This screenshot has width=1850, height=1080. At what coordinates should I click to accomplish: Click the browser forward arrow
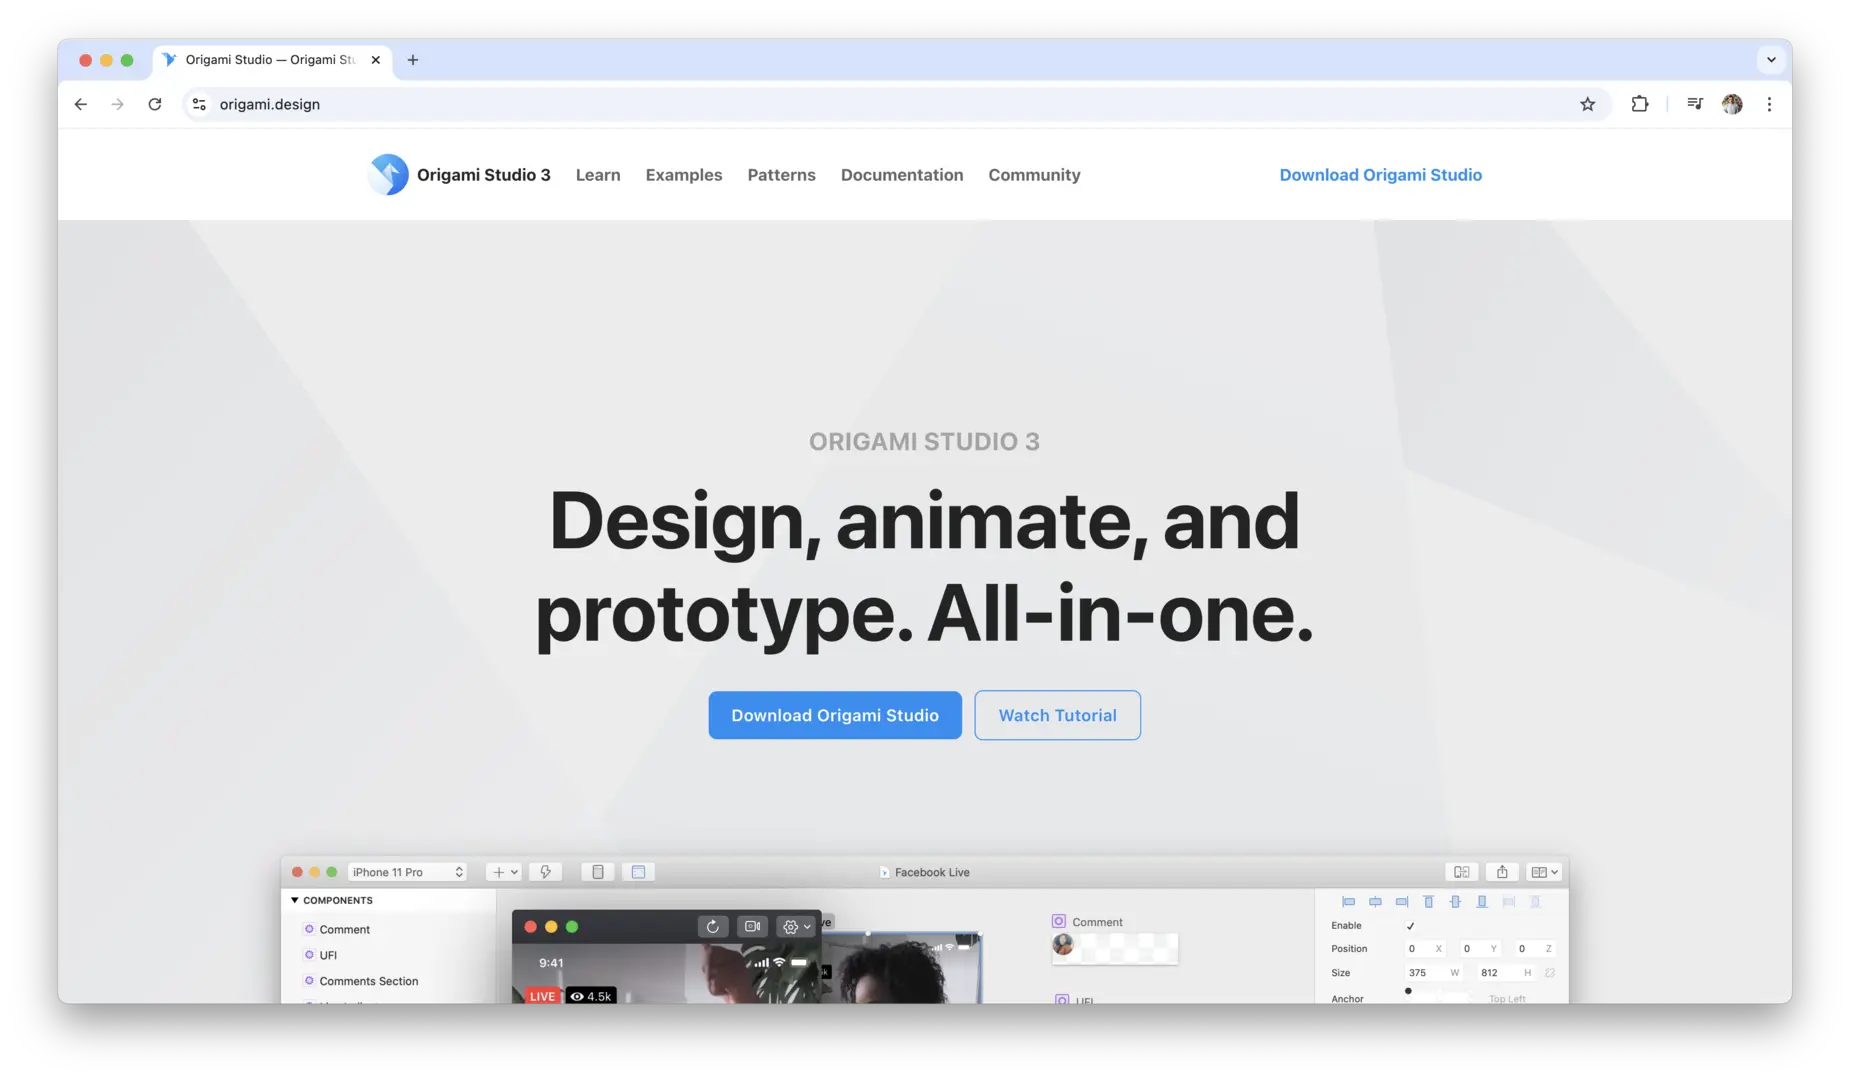[118, 104]
